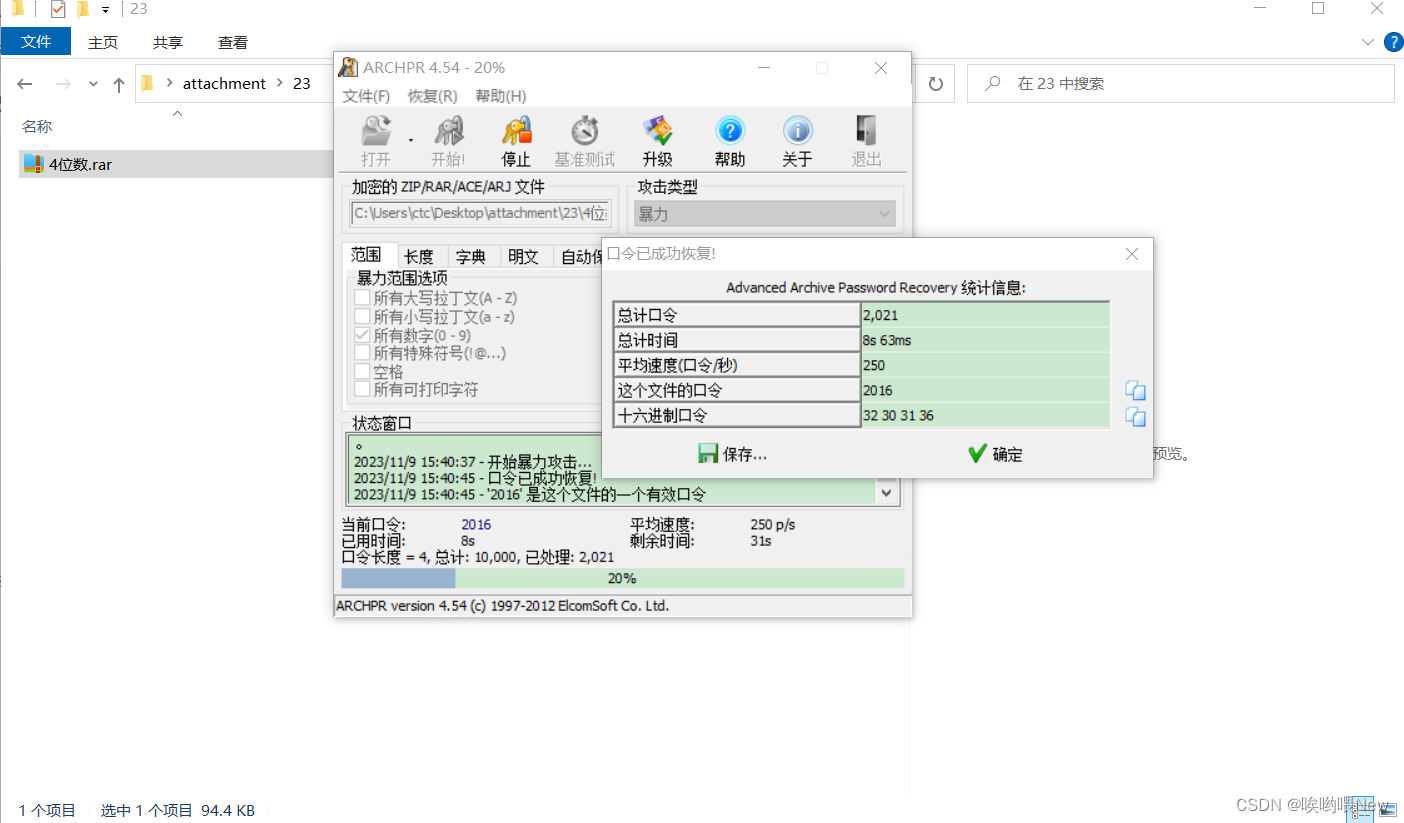Go forward in Explorer navigation
This screenshot has width=1404, height=823.
tap(62, 84)
